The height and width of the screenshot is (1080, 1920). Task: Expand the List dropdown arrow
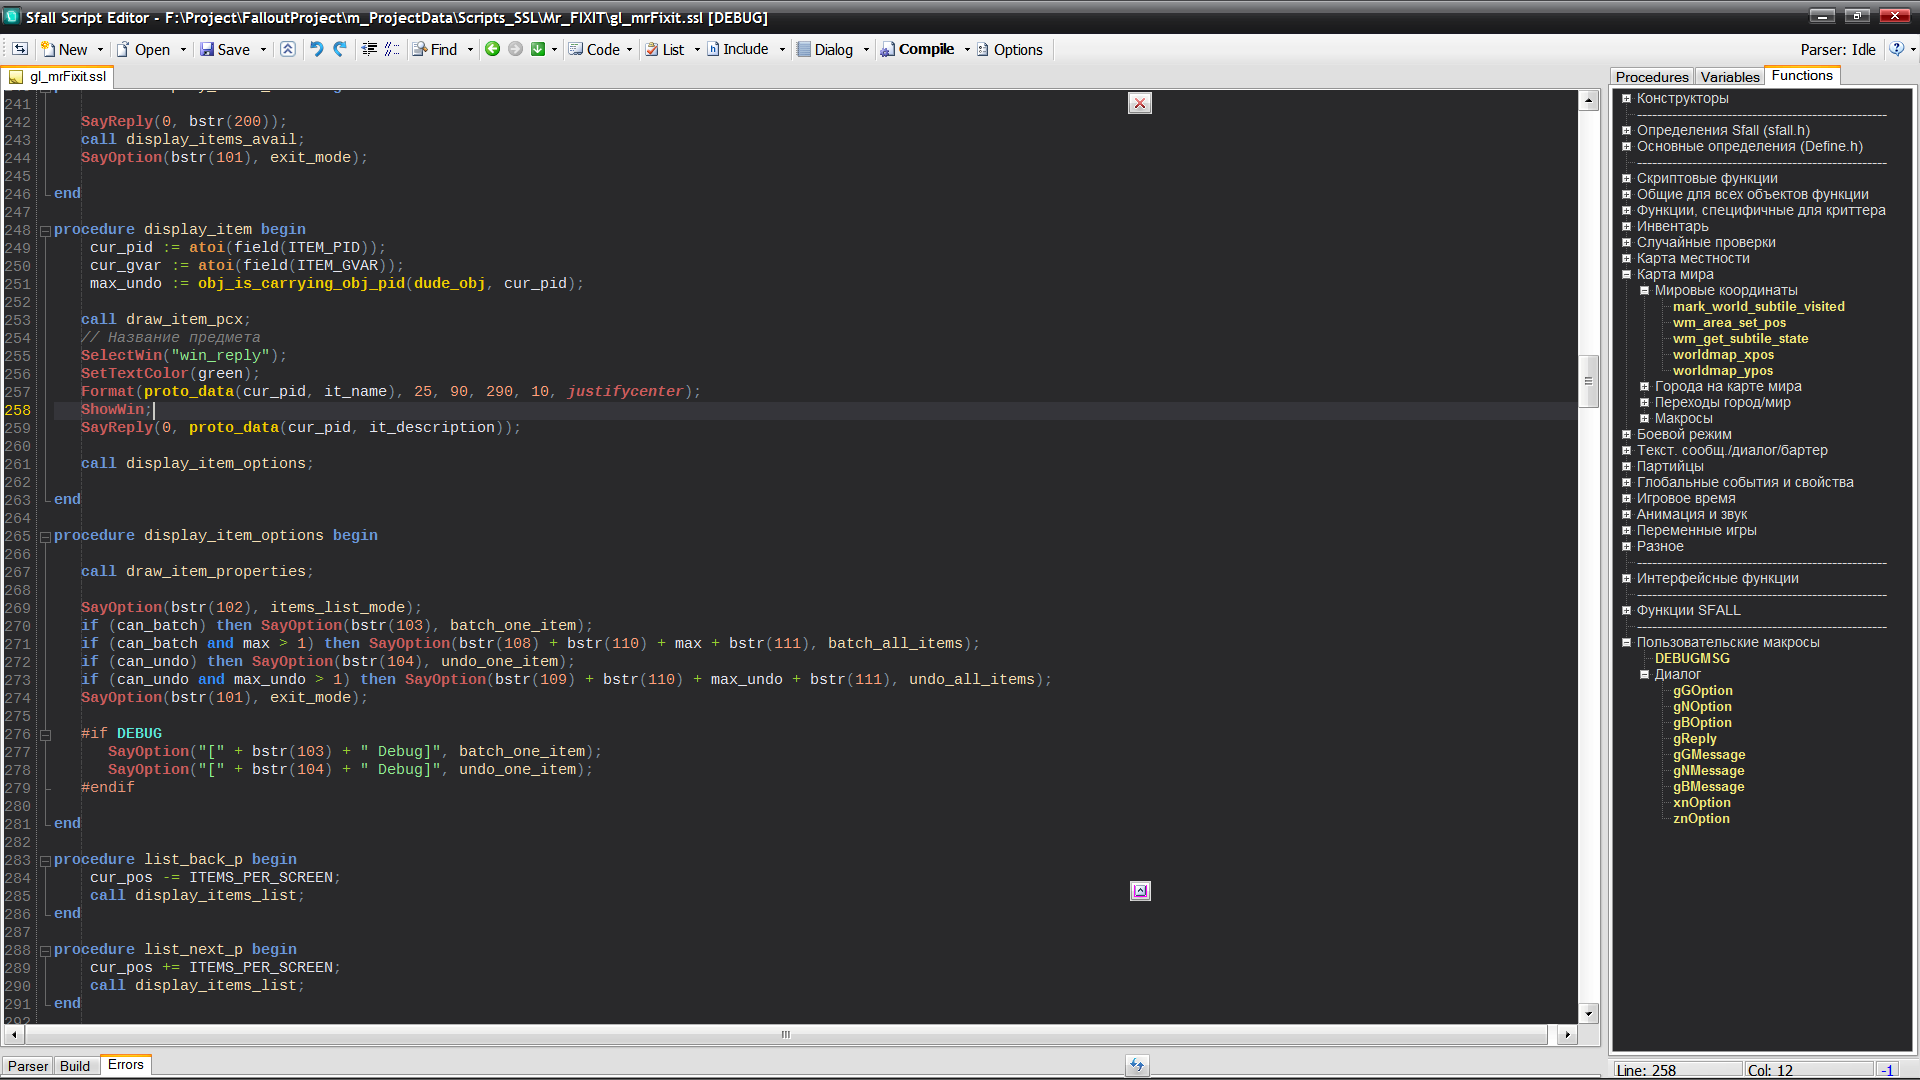tap(697, 49)
